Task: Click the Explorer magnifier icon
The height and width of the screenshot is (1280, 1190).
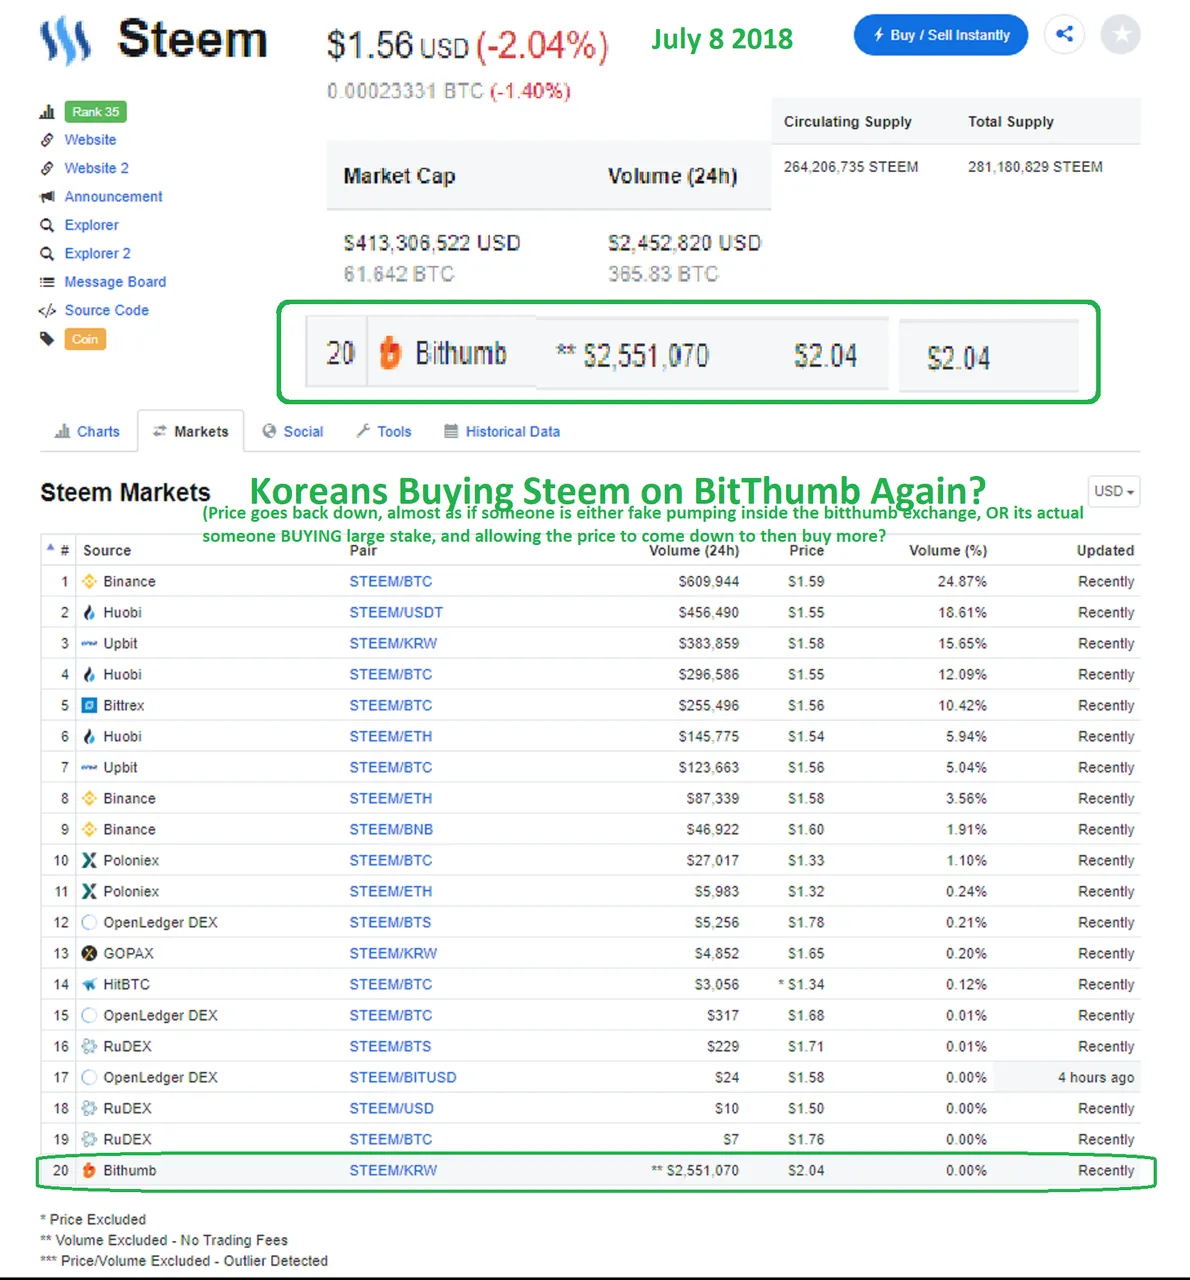Action: 47,225
